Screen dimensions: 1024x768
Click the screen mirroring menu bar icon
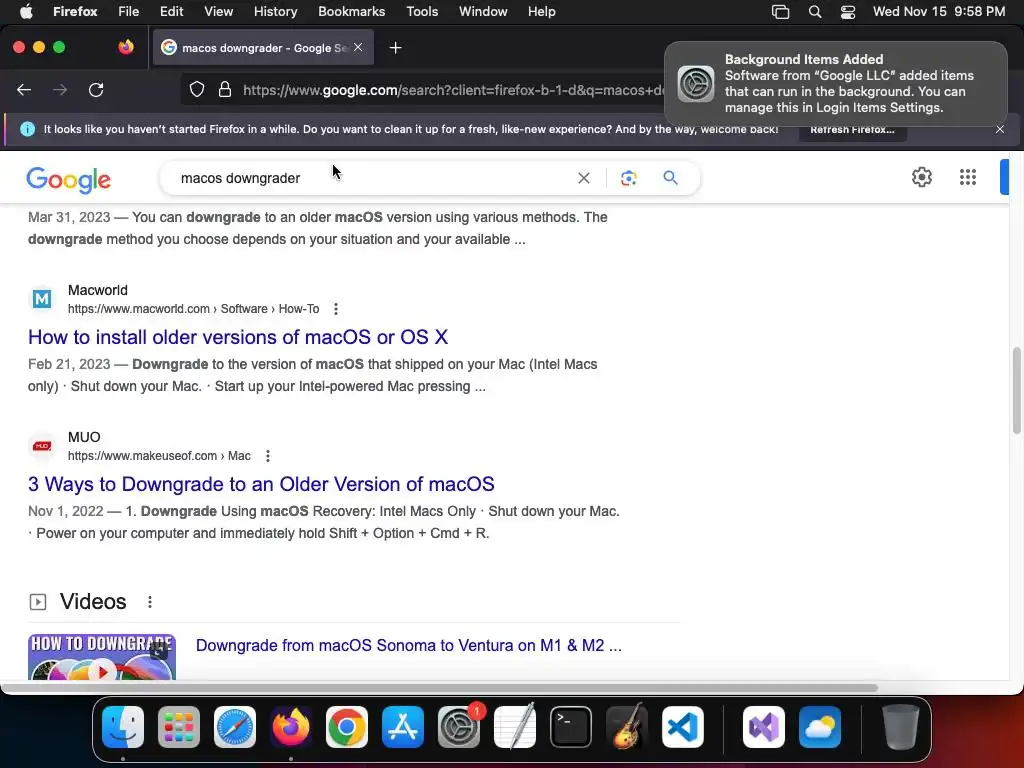[780, 12]
